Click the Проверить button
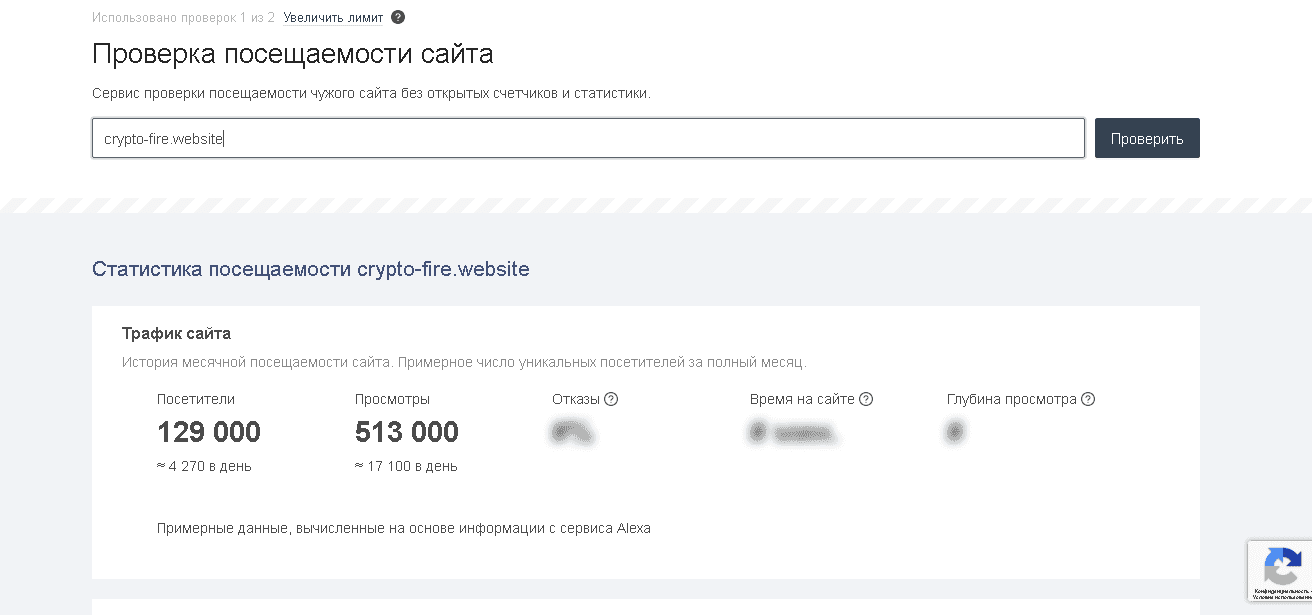Image resolution: width=1312 pixels, height=615 pixels. click(x=1147, y=138)
